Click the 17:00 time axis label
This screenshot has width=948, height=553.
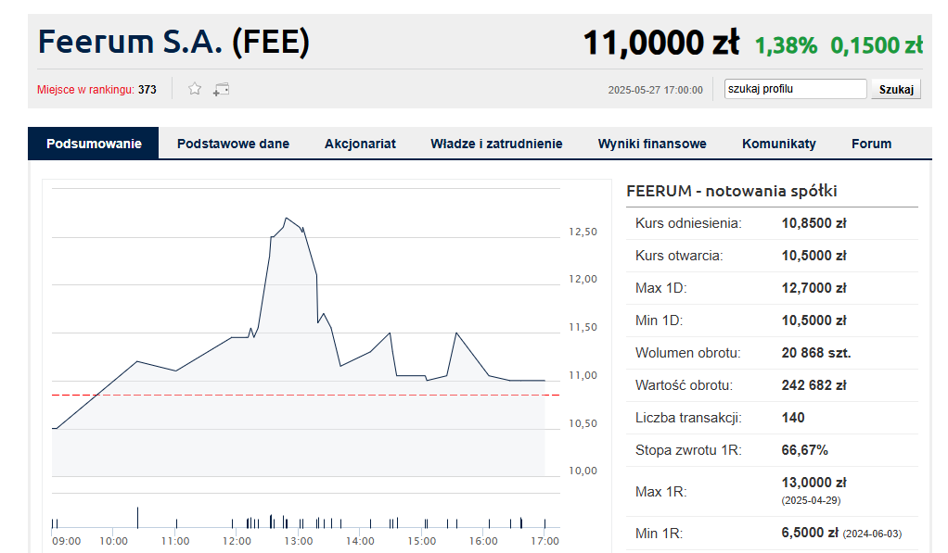pos(544,541)
